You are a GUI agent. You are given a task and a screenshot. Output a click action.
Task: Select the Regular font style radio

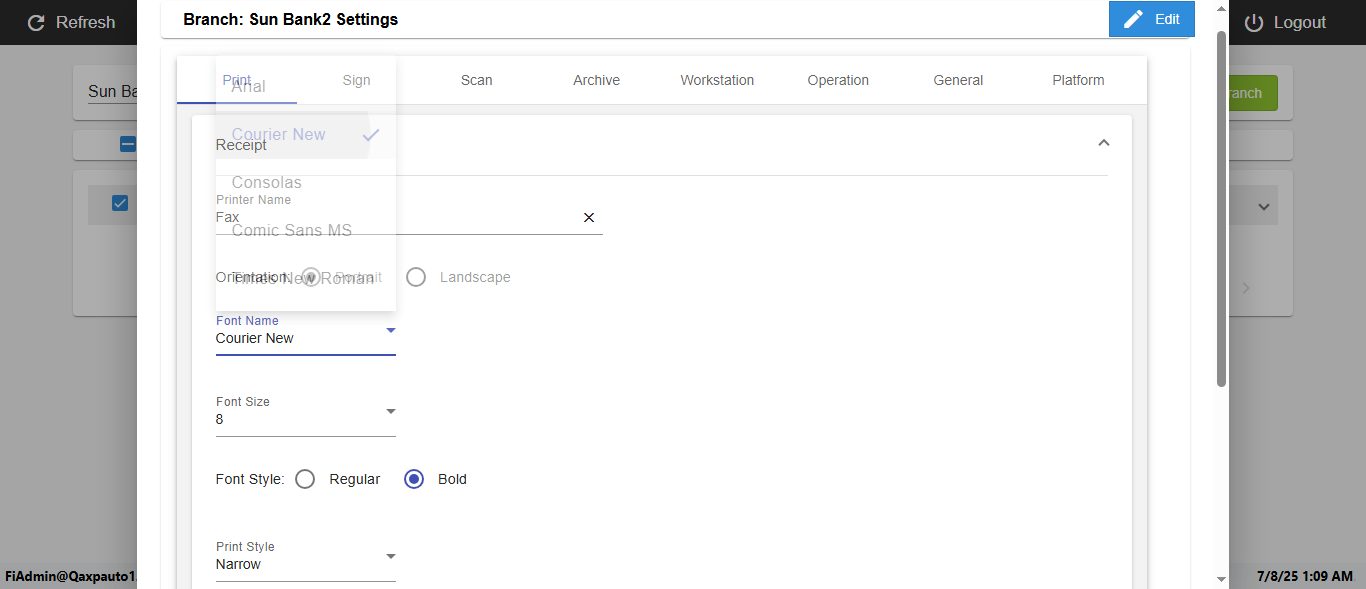(x=306, y=479)
